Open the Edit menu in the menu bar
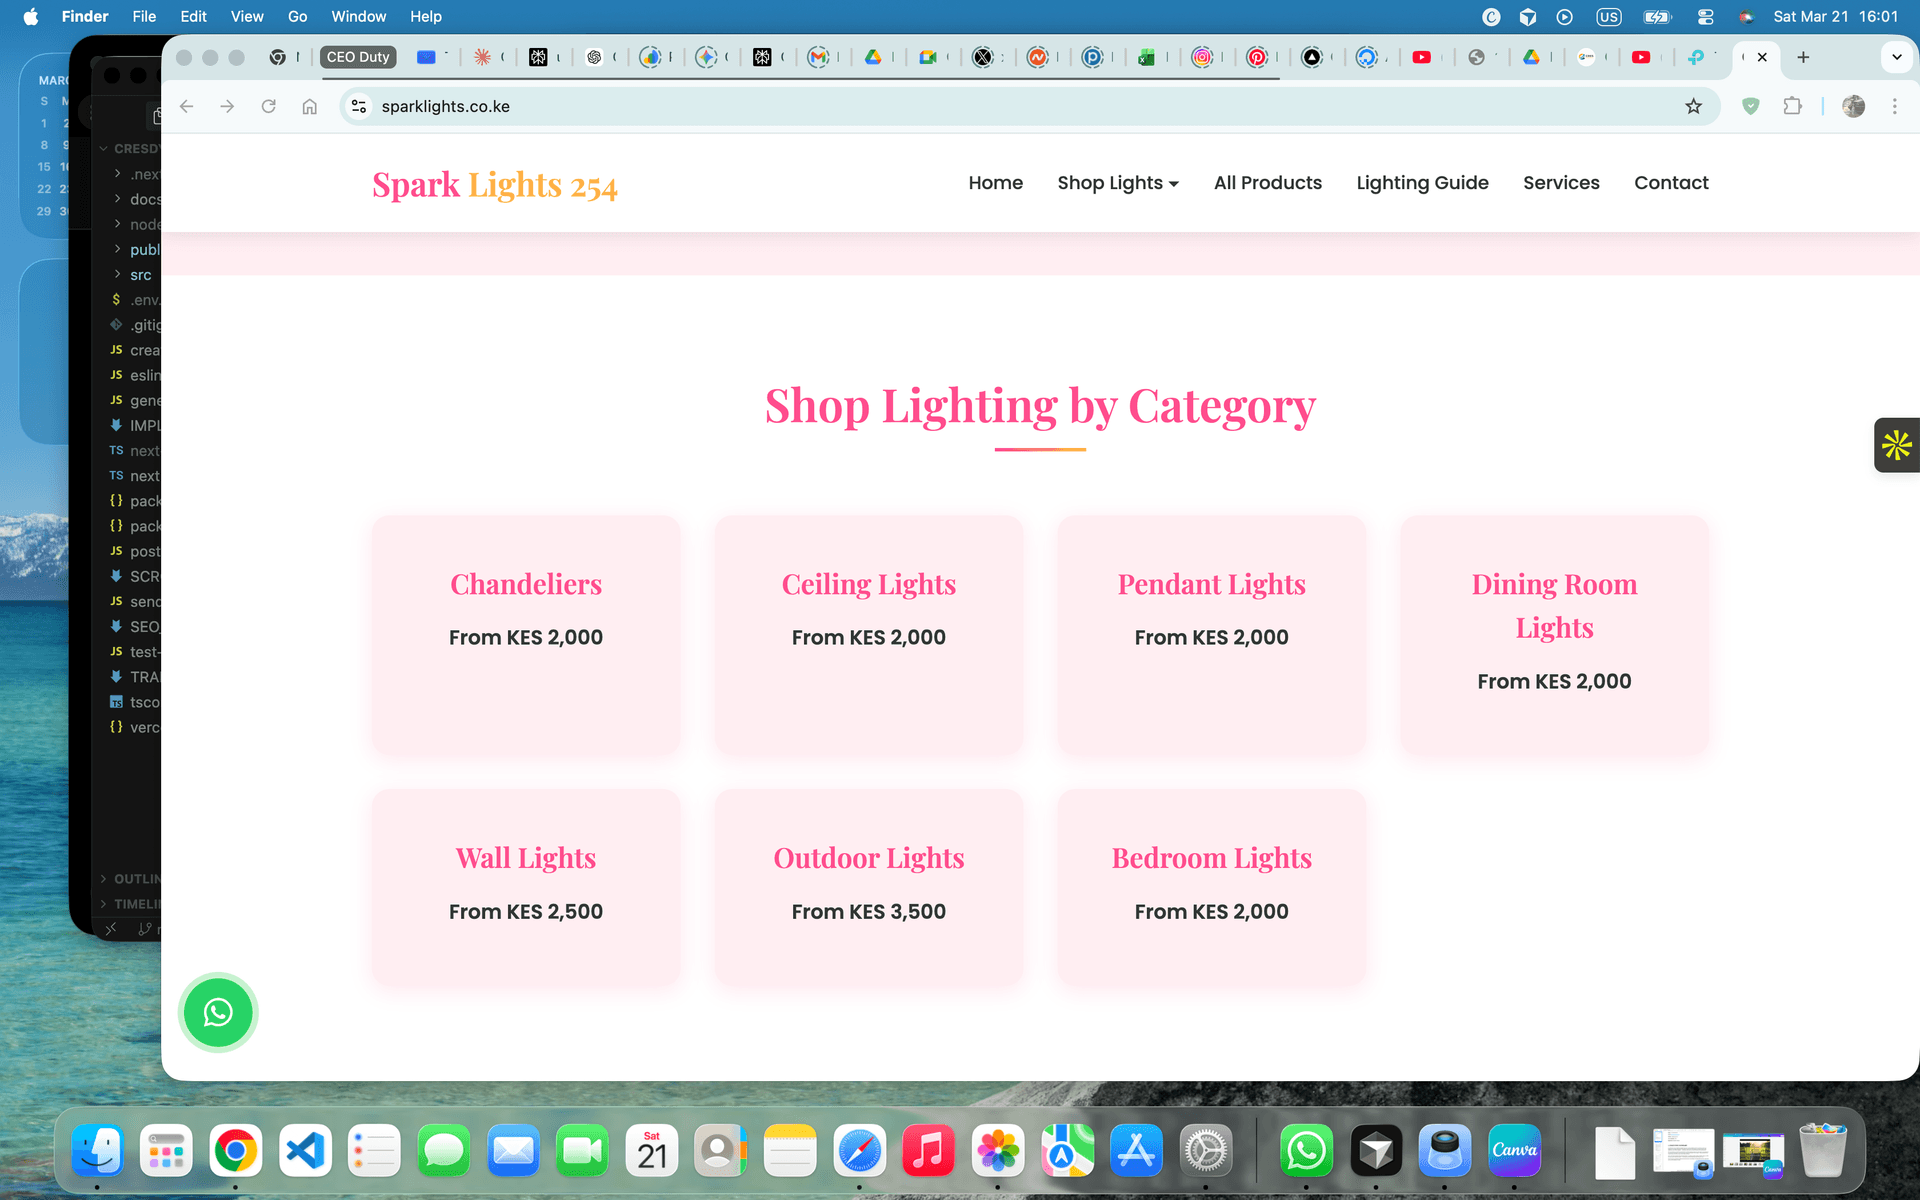Screen dimensions: 1920x1200 tap(193, 16)
